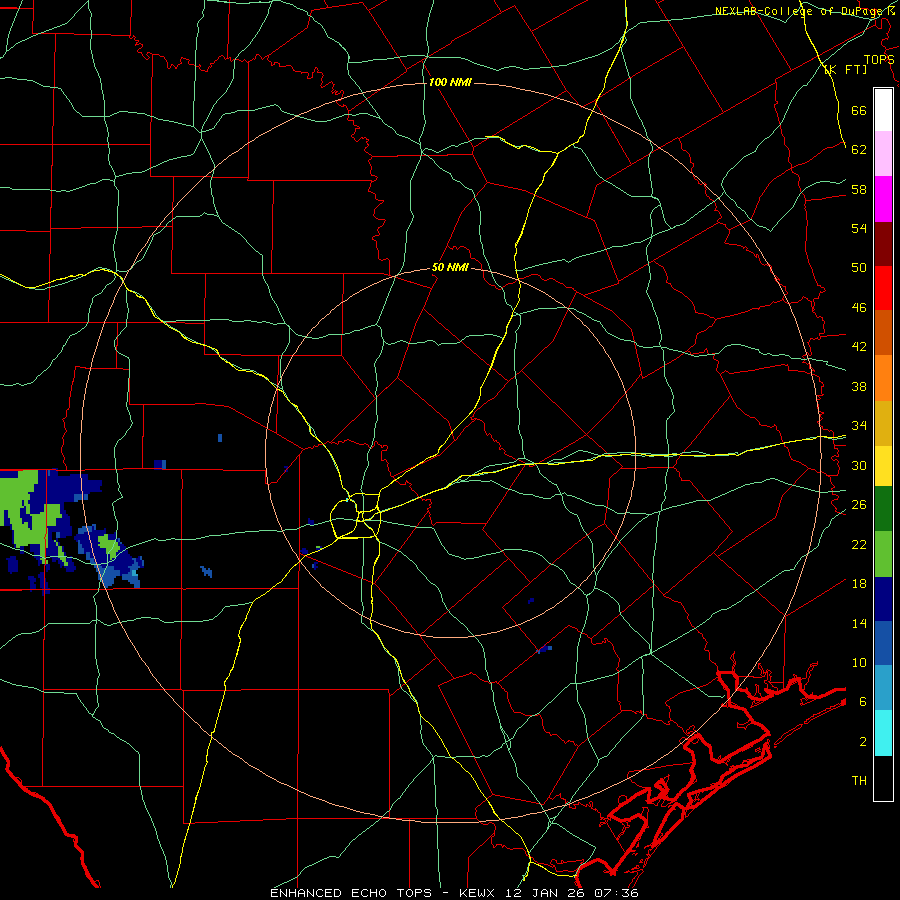Click the cyan 2 kft color band
Viewport: 900px width, 900px height.
click(883, 733)
